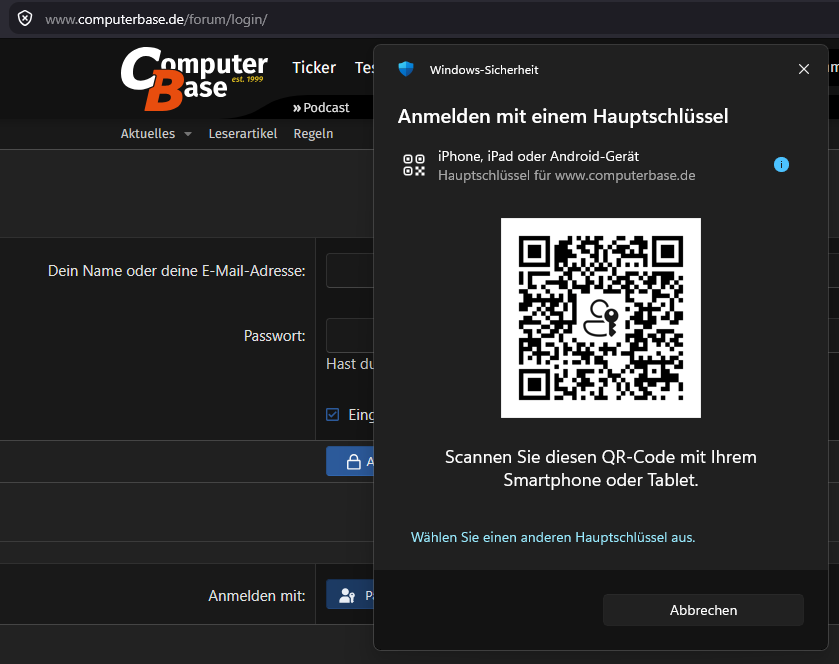This screenshot has height=664, width=839.
Task: Open the Regeln tab
Action: (x=313, y=133)
